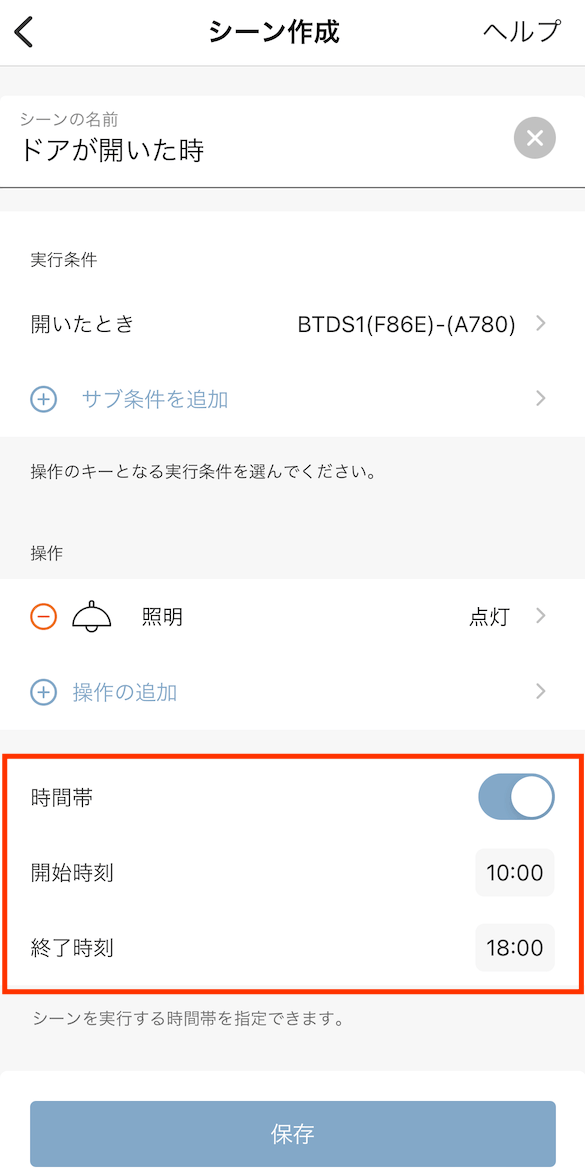
Task: Open ヘルプ in the top bar
Action: [x=521, y=32]
